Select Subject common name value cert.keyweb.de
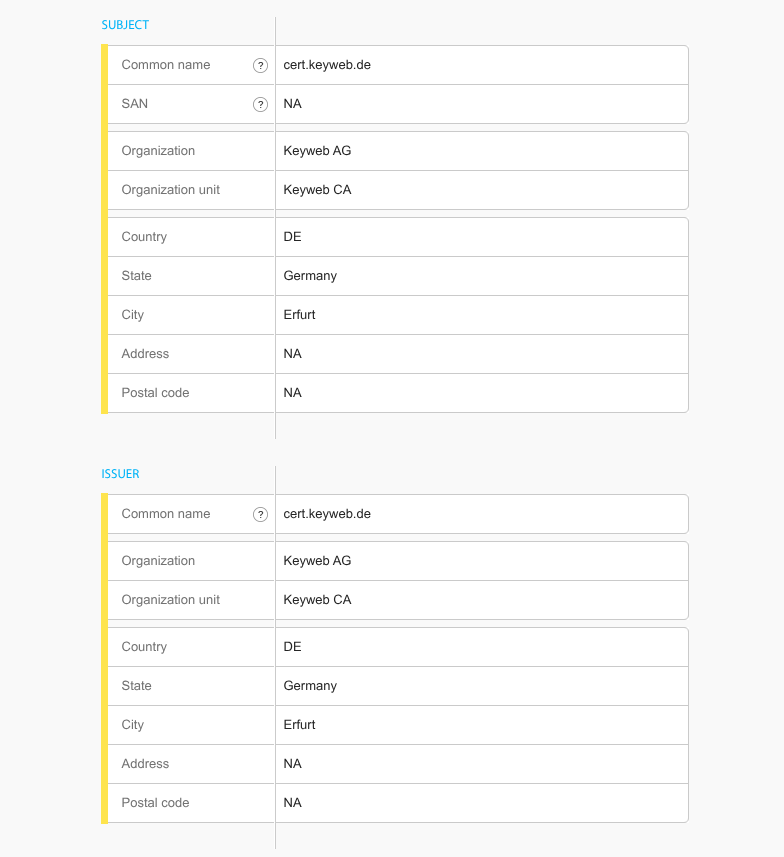 tap(327, 65)
